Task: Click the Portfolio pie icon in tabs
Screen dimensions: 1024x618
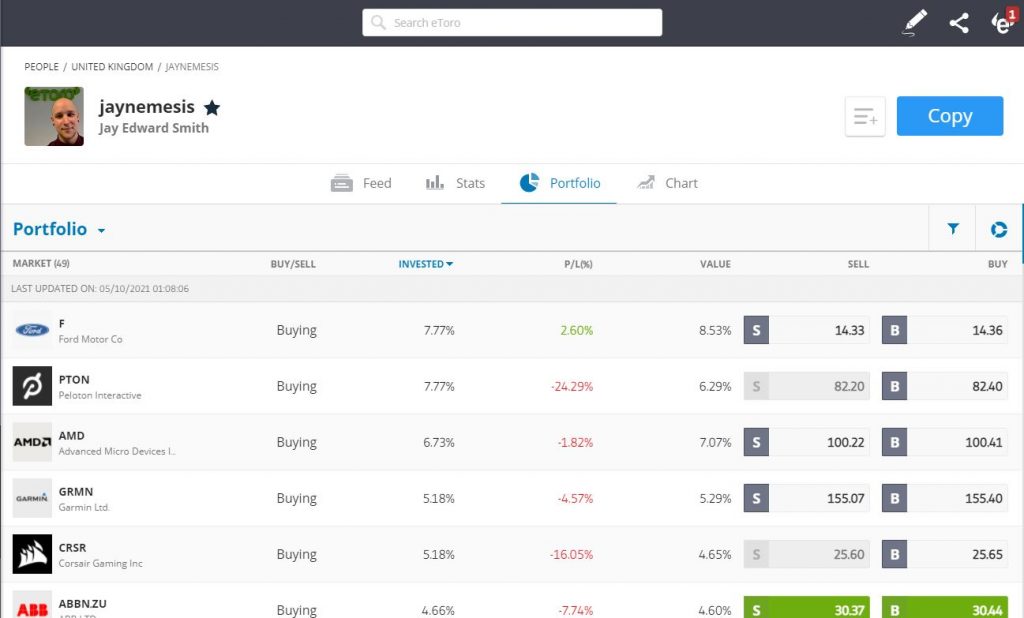Action: [x=529, y=182]
